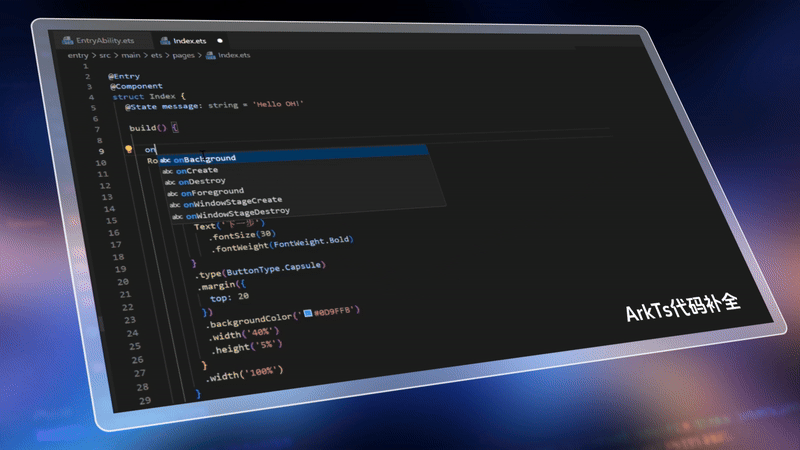Open the 'pages' breadcrumb segment
The width and height of the screenshot is (800, 450).
pos(183,55)
